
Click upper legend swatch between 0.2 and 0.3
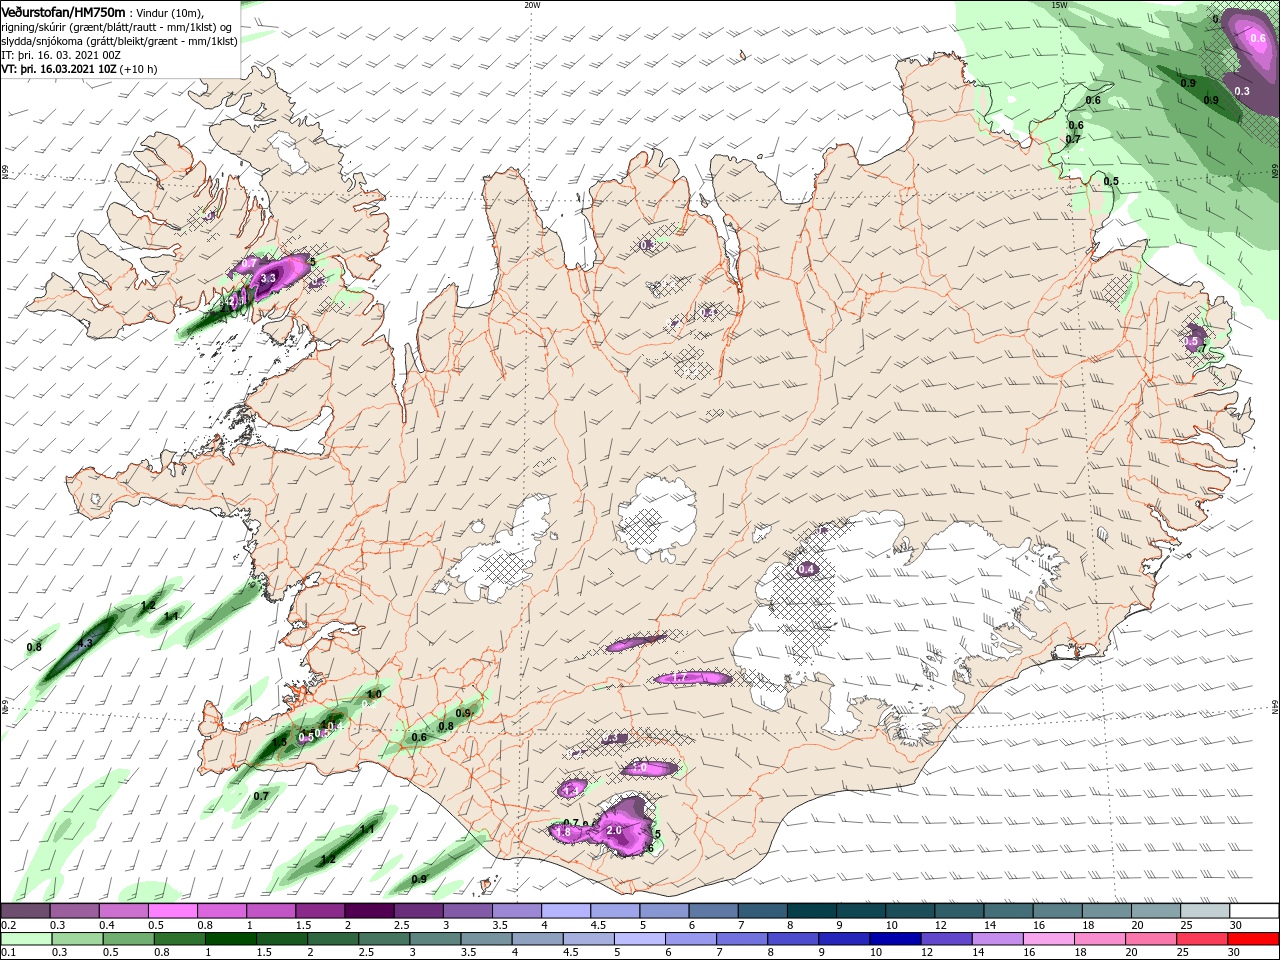pyautogui.click(x=25, y=911)
